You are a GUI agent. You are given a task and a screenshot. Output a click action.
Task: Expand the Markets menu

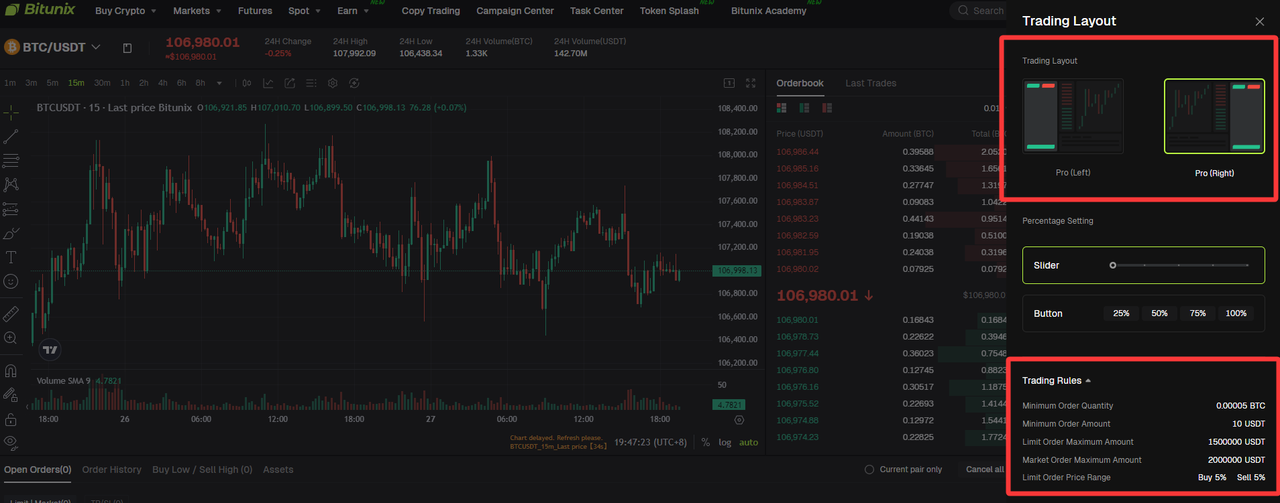tap(197, 11)
